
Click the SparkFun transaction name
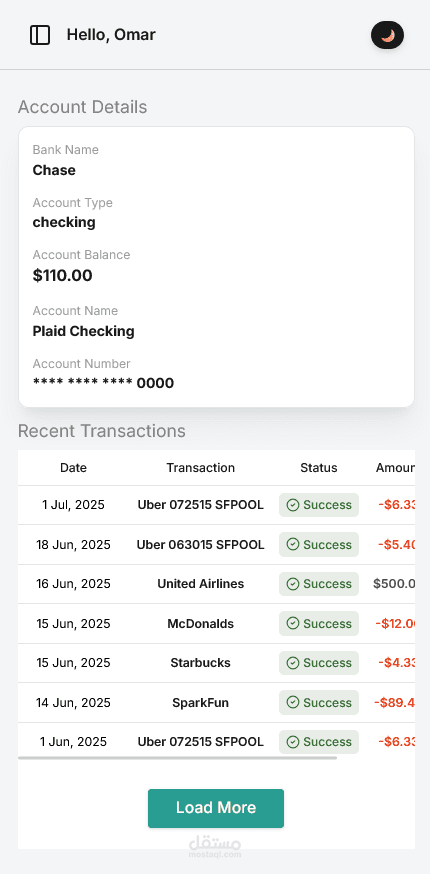click(200, 702)
